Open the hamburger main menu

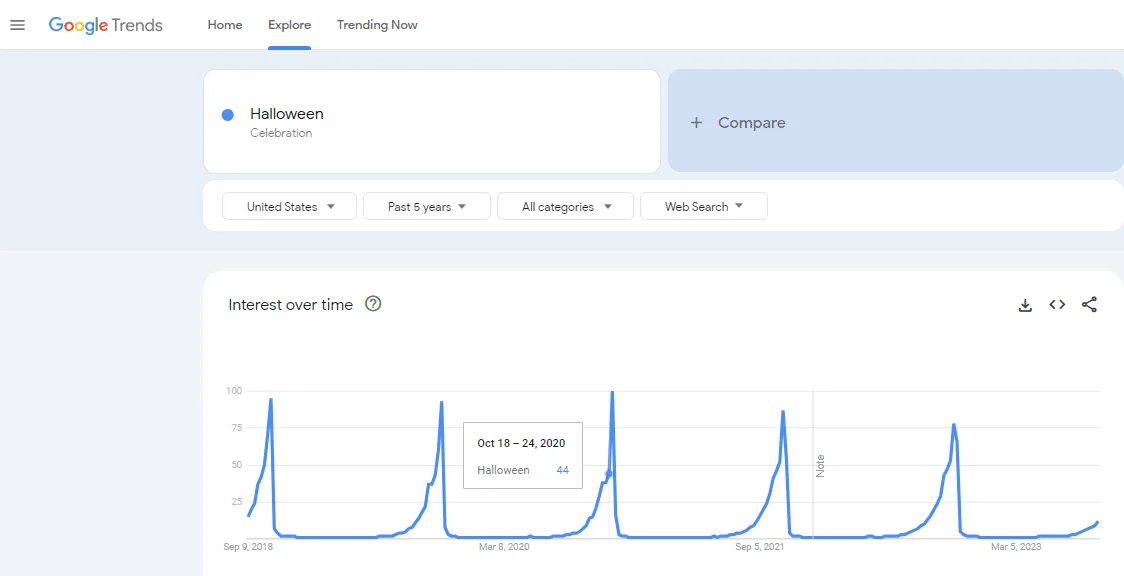pos(17,25)
